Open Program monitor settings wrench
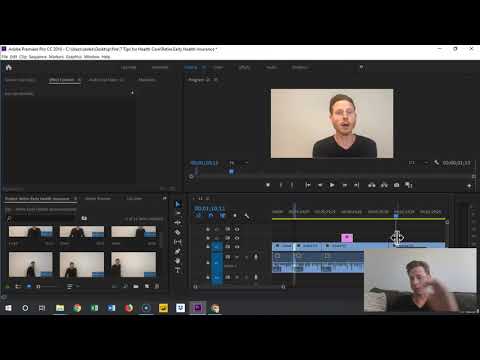This screenshot has height=360, width=480. tap(436, 163)
